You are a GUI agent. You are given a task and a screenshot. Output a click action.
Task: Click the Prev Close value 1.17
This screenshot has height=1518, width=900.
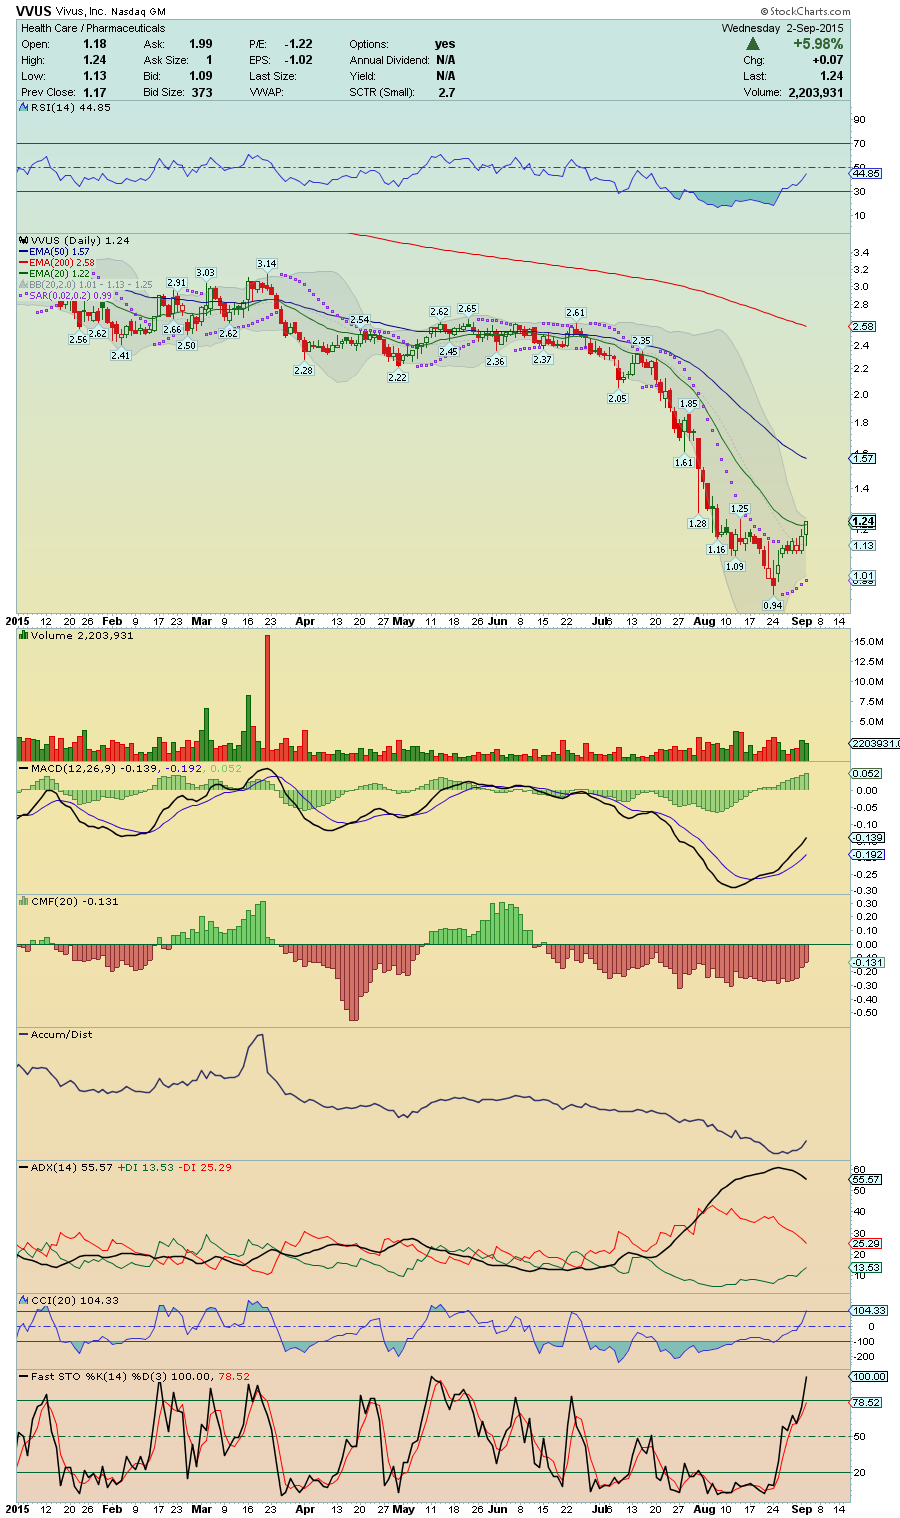[95, 92]
